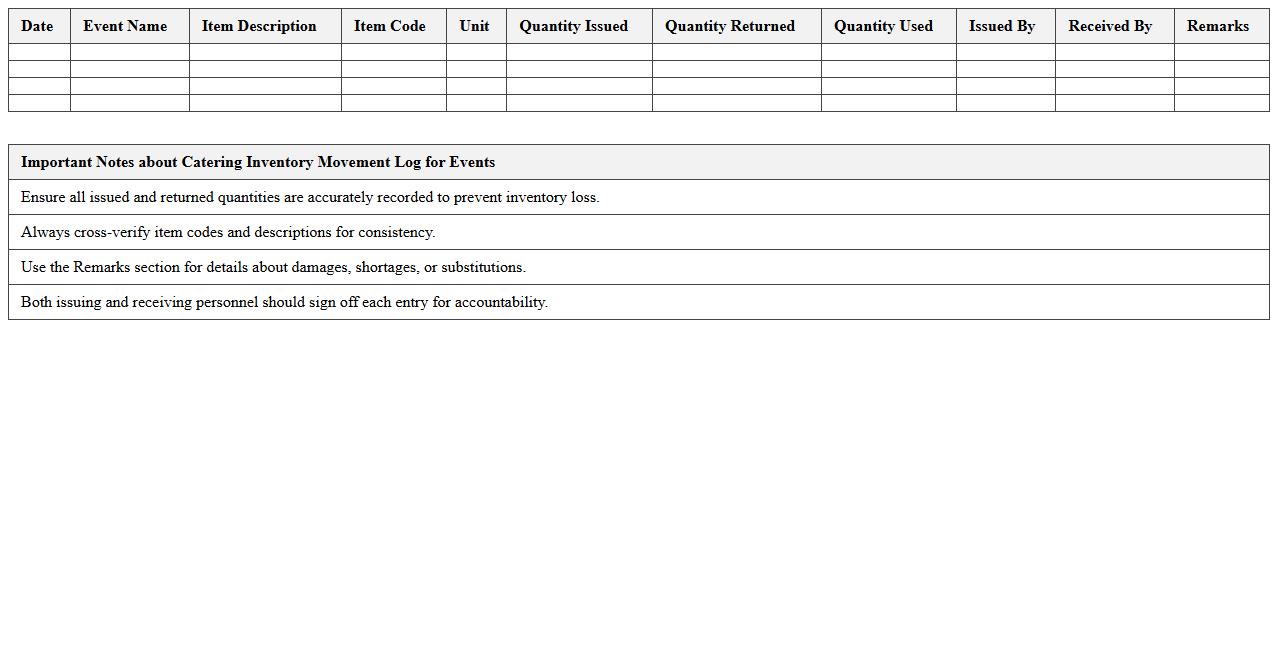The image size is (1278, 650).
Task: Click last empty cell under Event Name
Action: coord(129,103)
